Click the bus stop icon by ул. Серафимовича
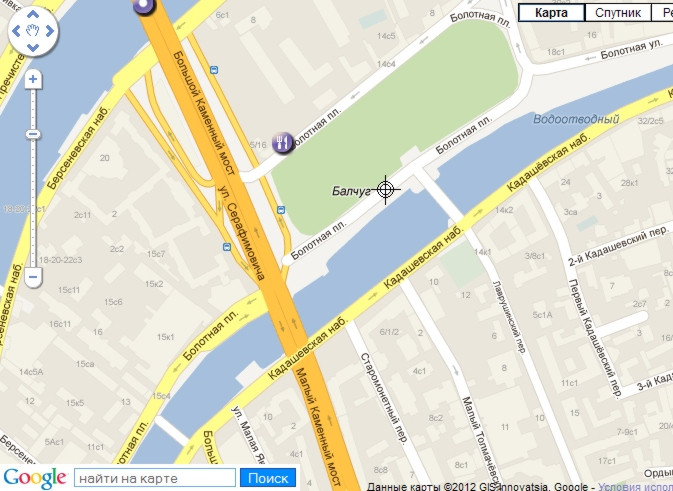Viewport: 673px width, 491px height. point(227,247)
